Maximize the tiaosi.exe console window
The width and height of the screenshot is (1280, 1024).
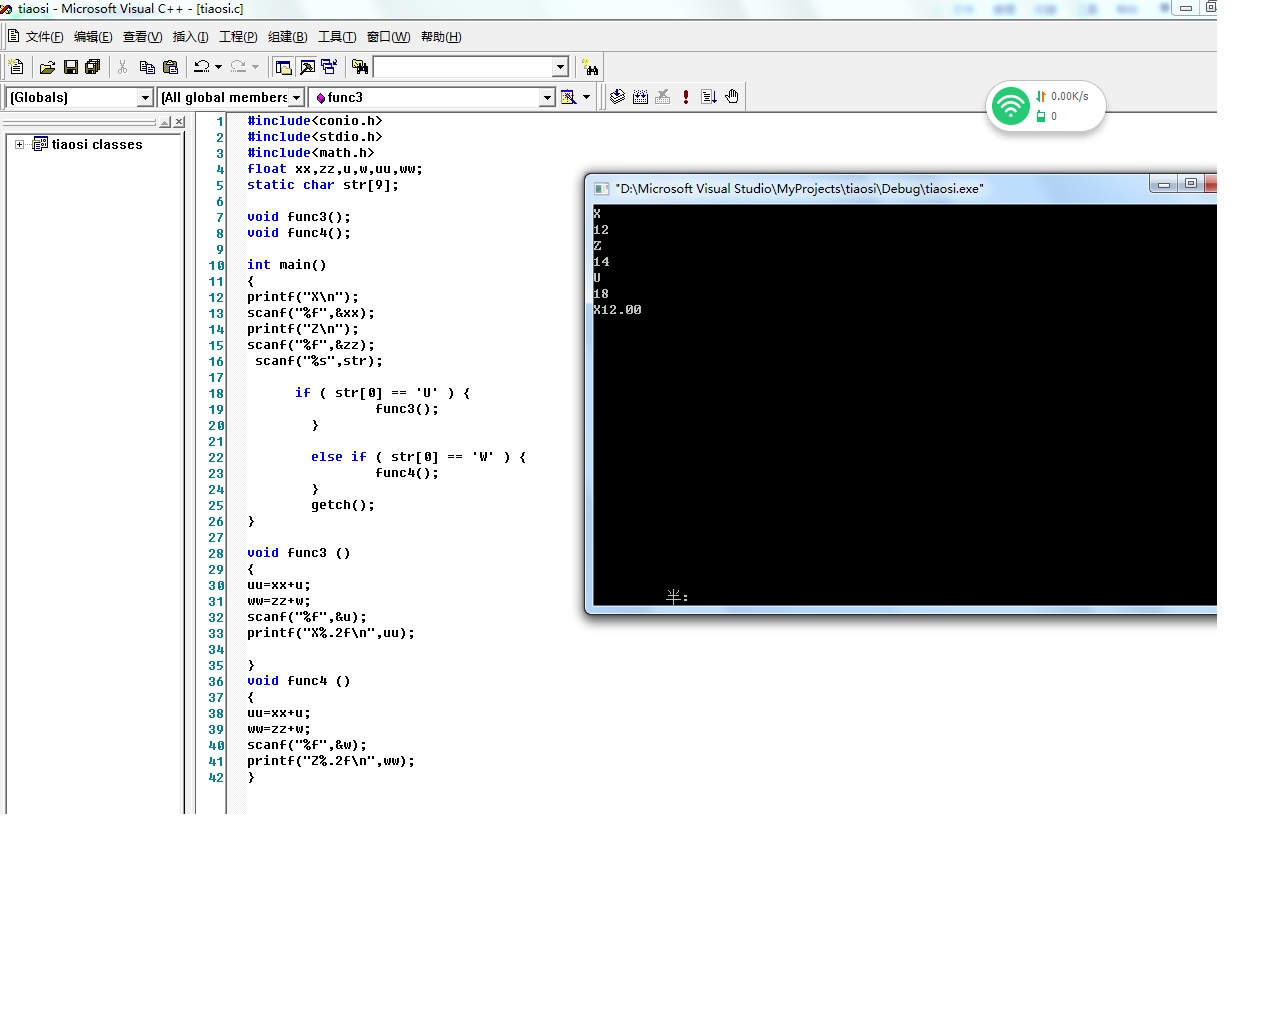1190,184
